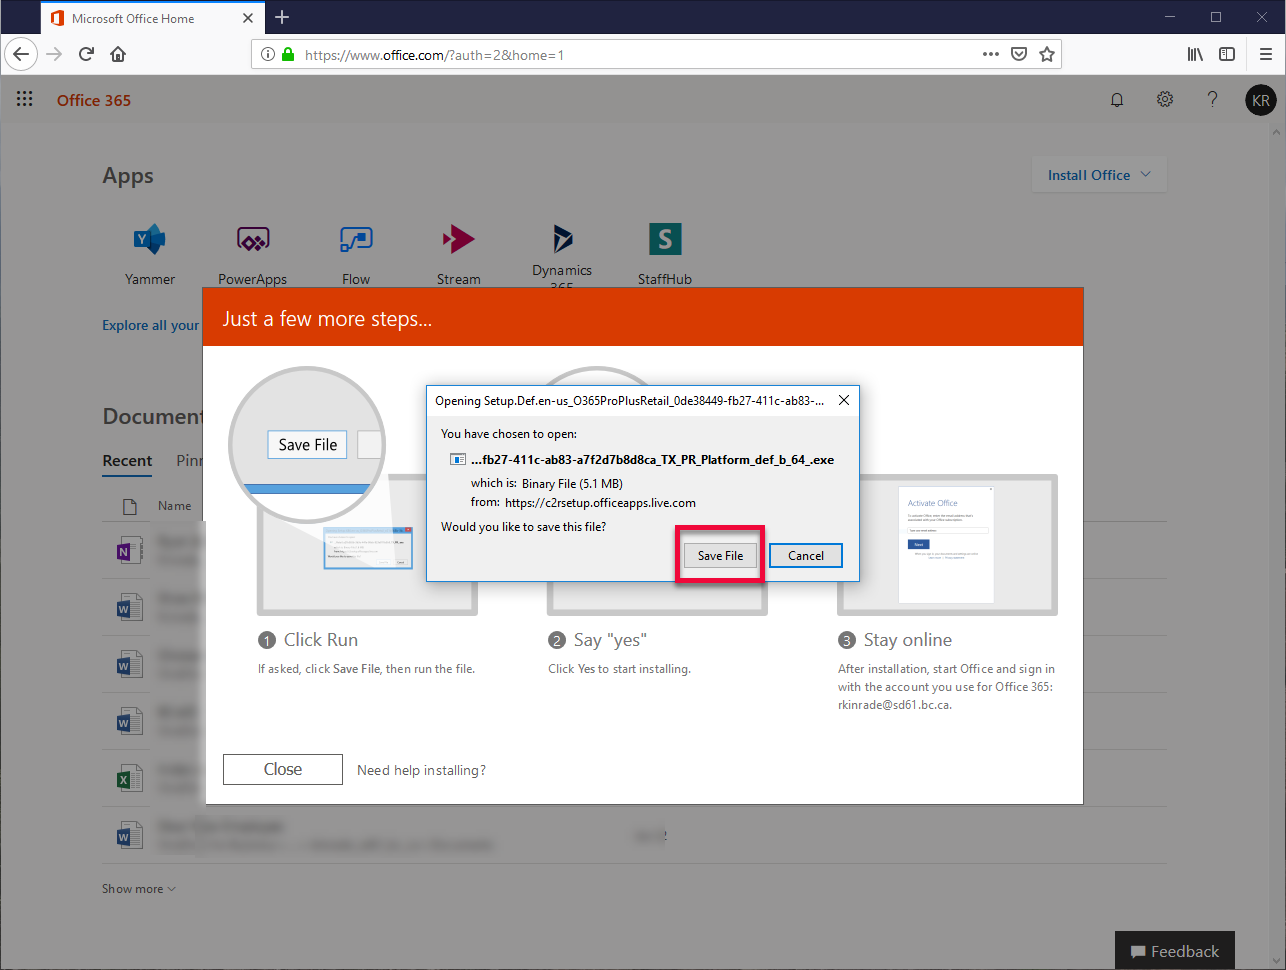The height and width of the screenshot is (970, 1286).
Task: Open the Need help installing link
Action: point(422,770)
